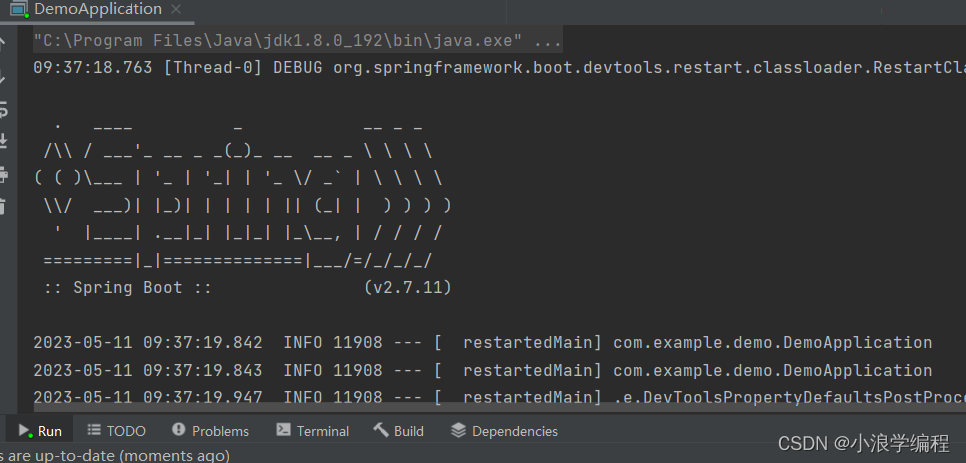The image size is (966, 463).
Task: Open the Run tool window
Action: pos(40,431)
